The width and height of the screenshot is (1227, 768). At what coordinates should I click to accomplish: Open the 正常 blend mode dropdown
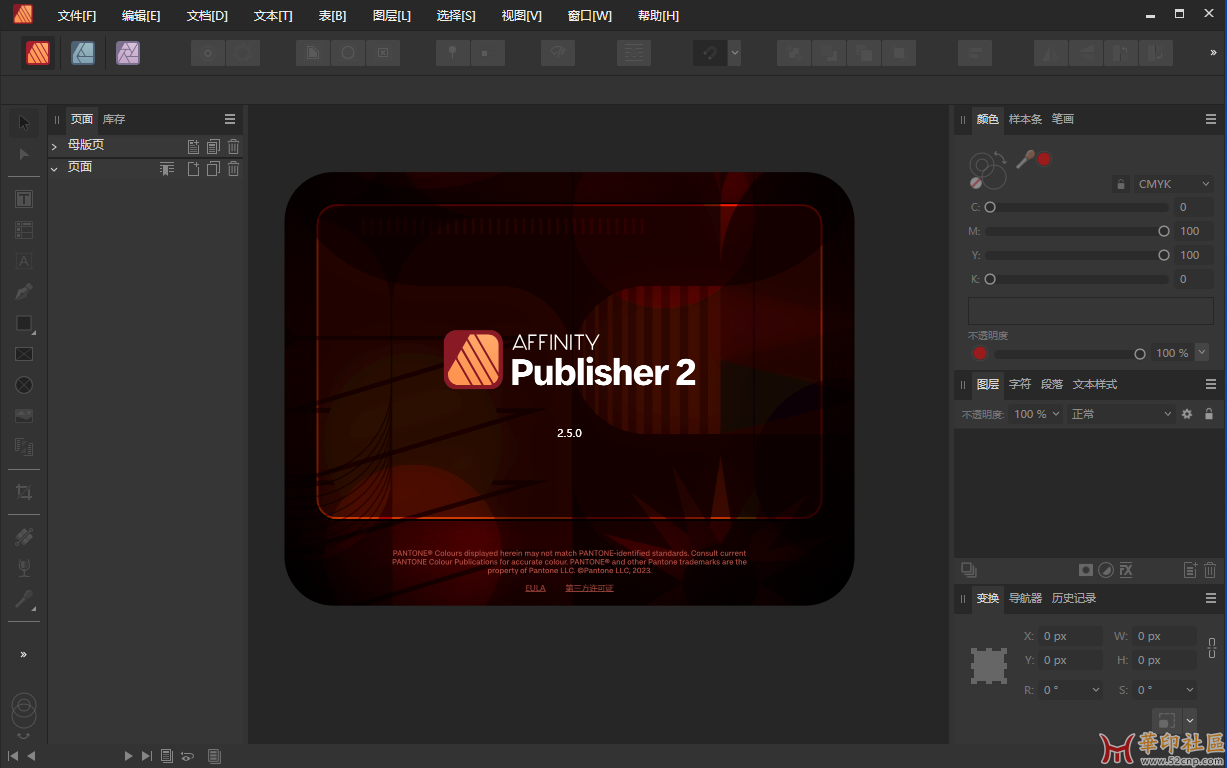click(x=1121, y=414)
